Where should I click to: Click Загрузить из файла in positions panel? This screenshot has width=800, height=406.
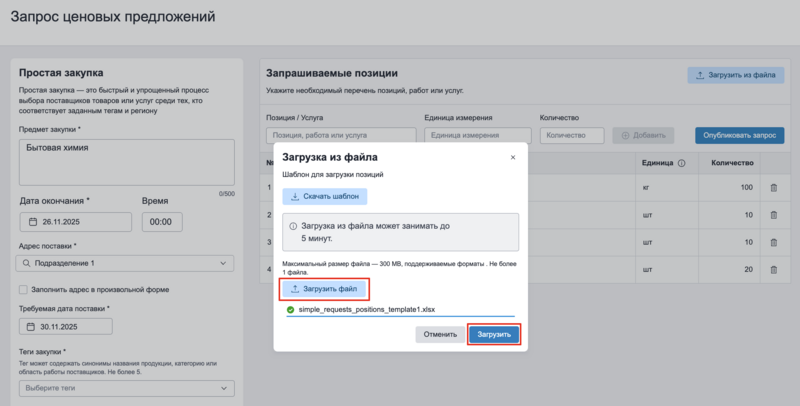coord(736,75)
